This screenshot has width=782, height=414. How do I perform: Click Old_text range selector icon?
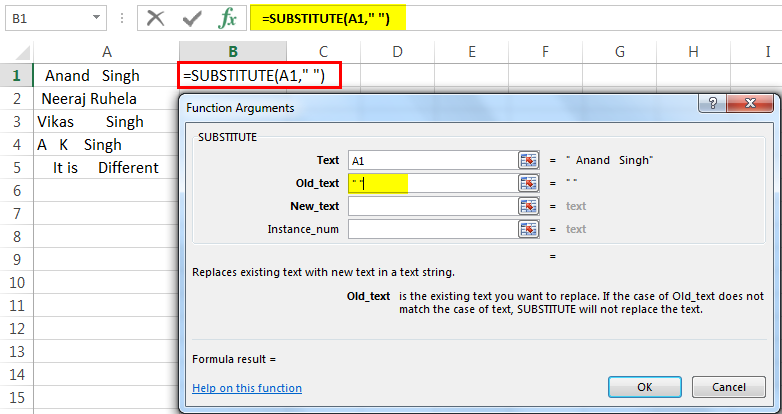tap(528, 183)
